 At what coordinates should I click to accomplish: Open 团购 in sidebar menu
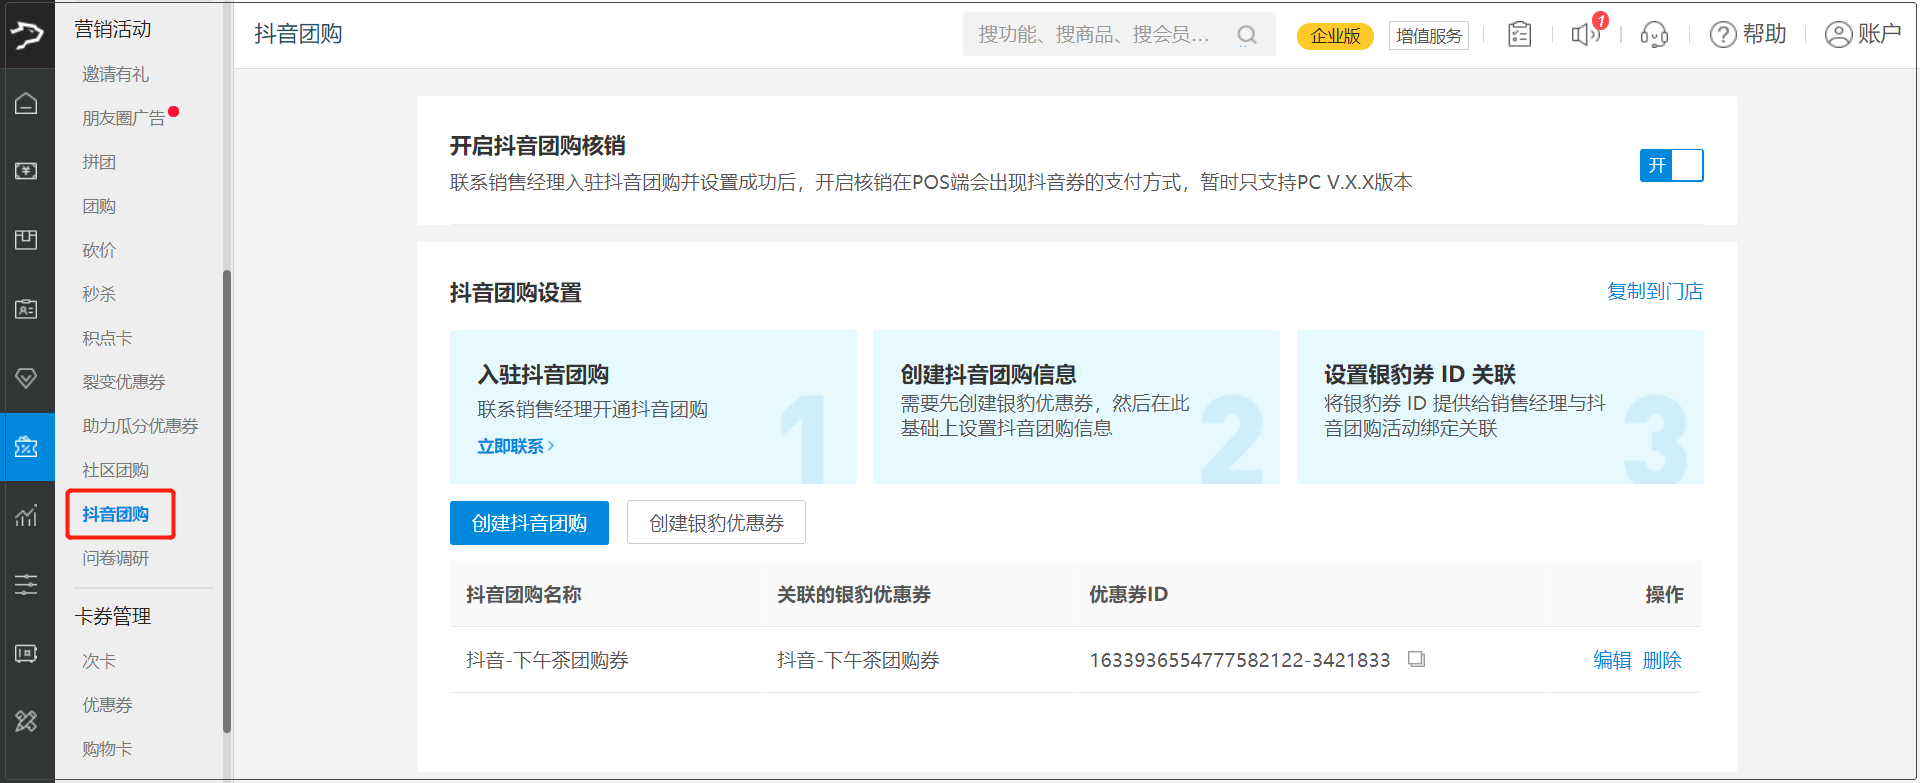99,206
